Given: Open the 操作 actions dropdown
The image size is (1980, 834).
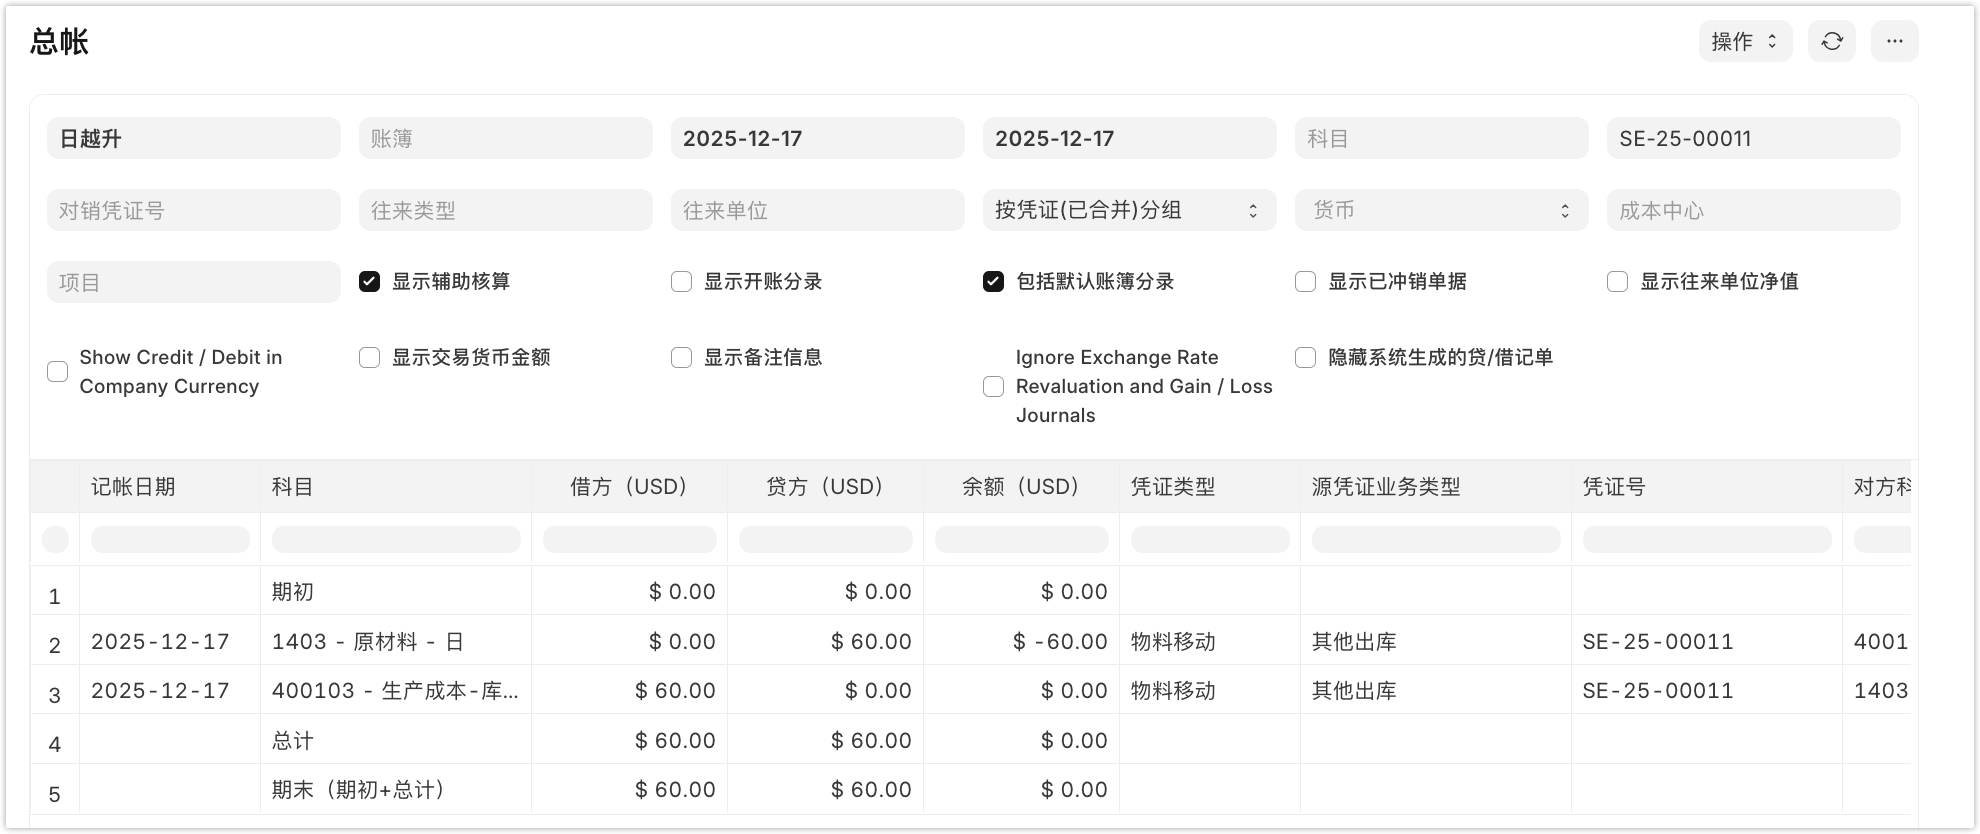Looking at the screenshot, I should 1744,41.
